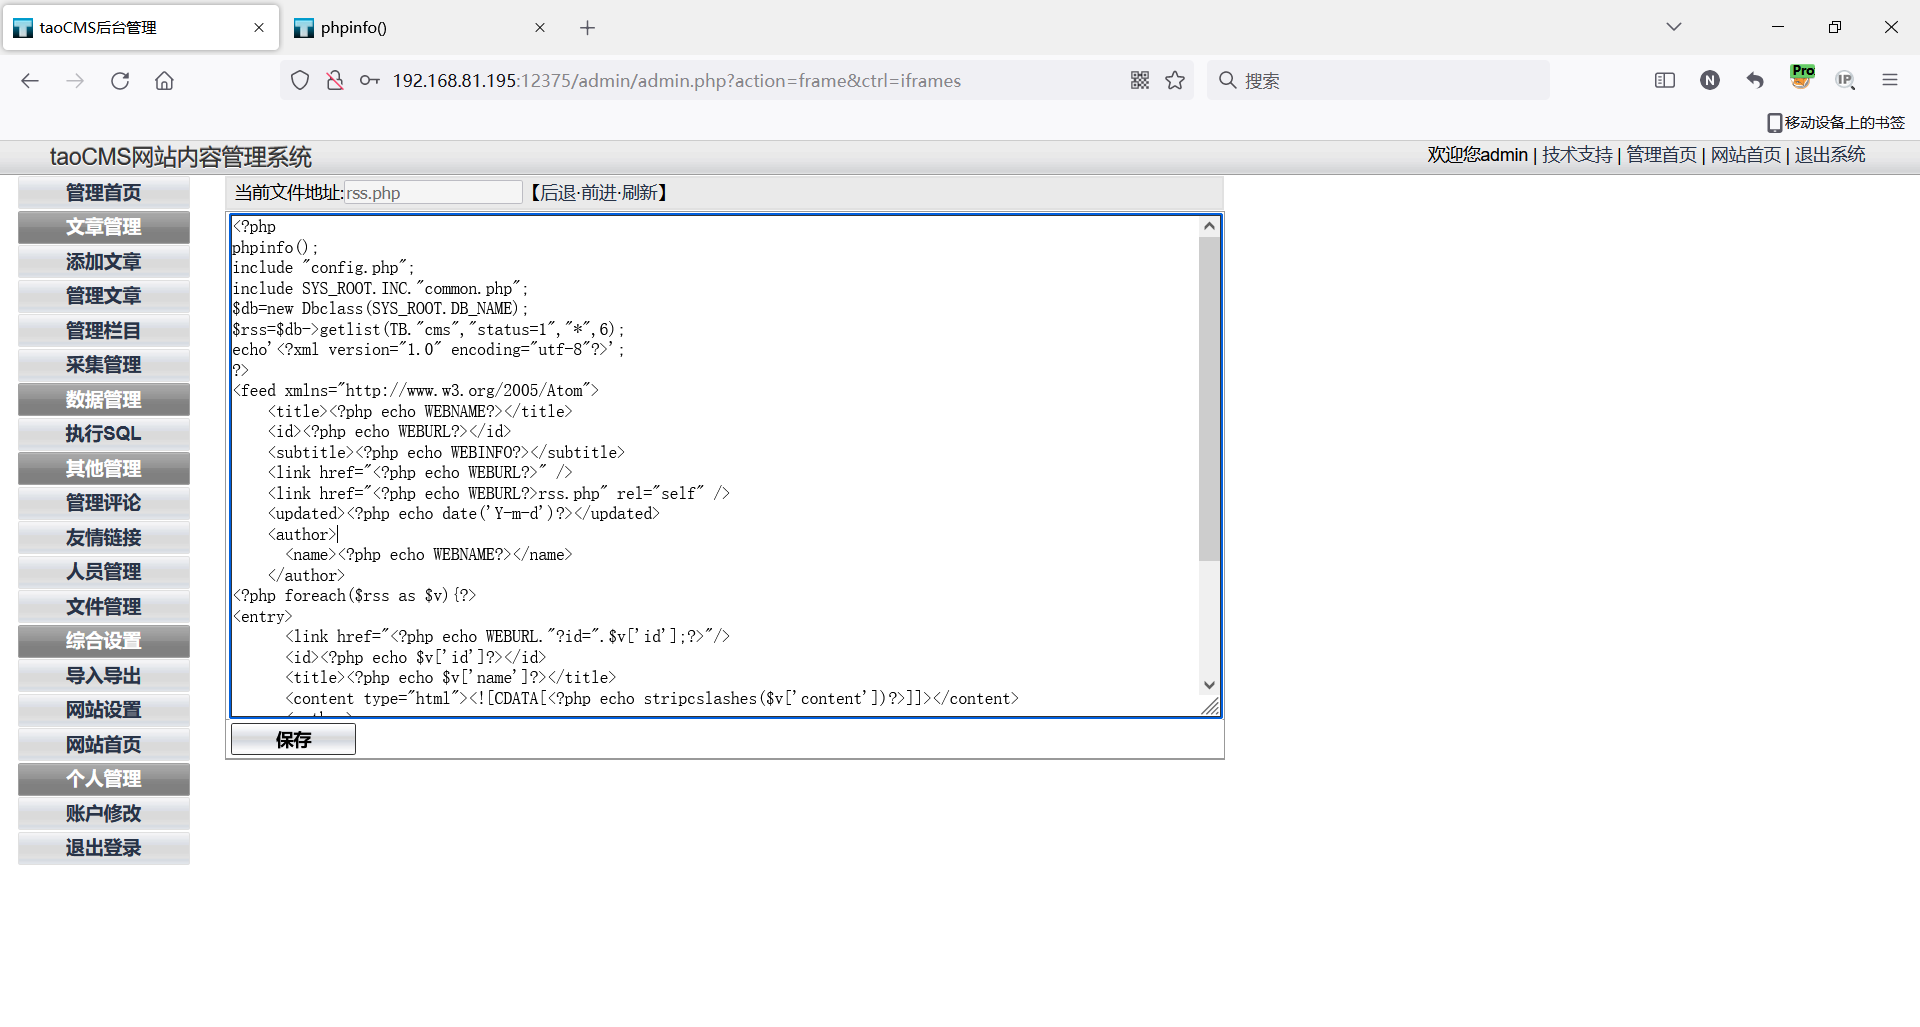Click the code editor scrollbar down arrow
The image size is (1920, 1027).
tap(1209, 685)
